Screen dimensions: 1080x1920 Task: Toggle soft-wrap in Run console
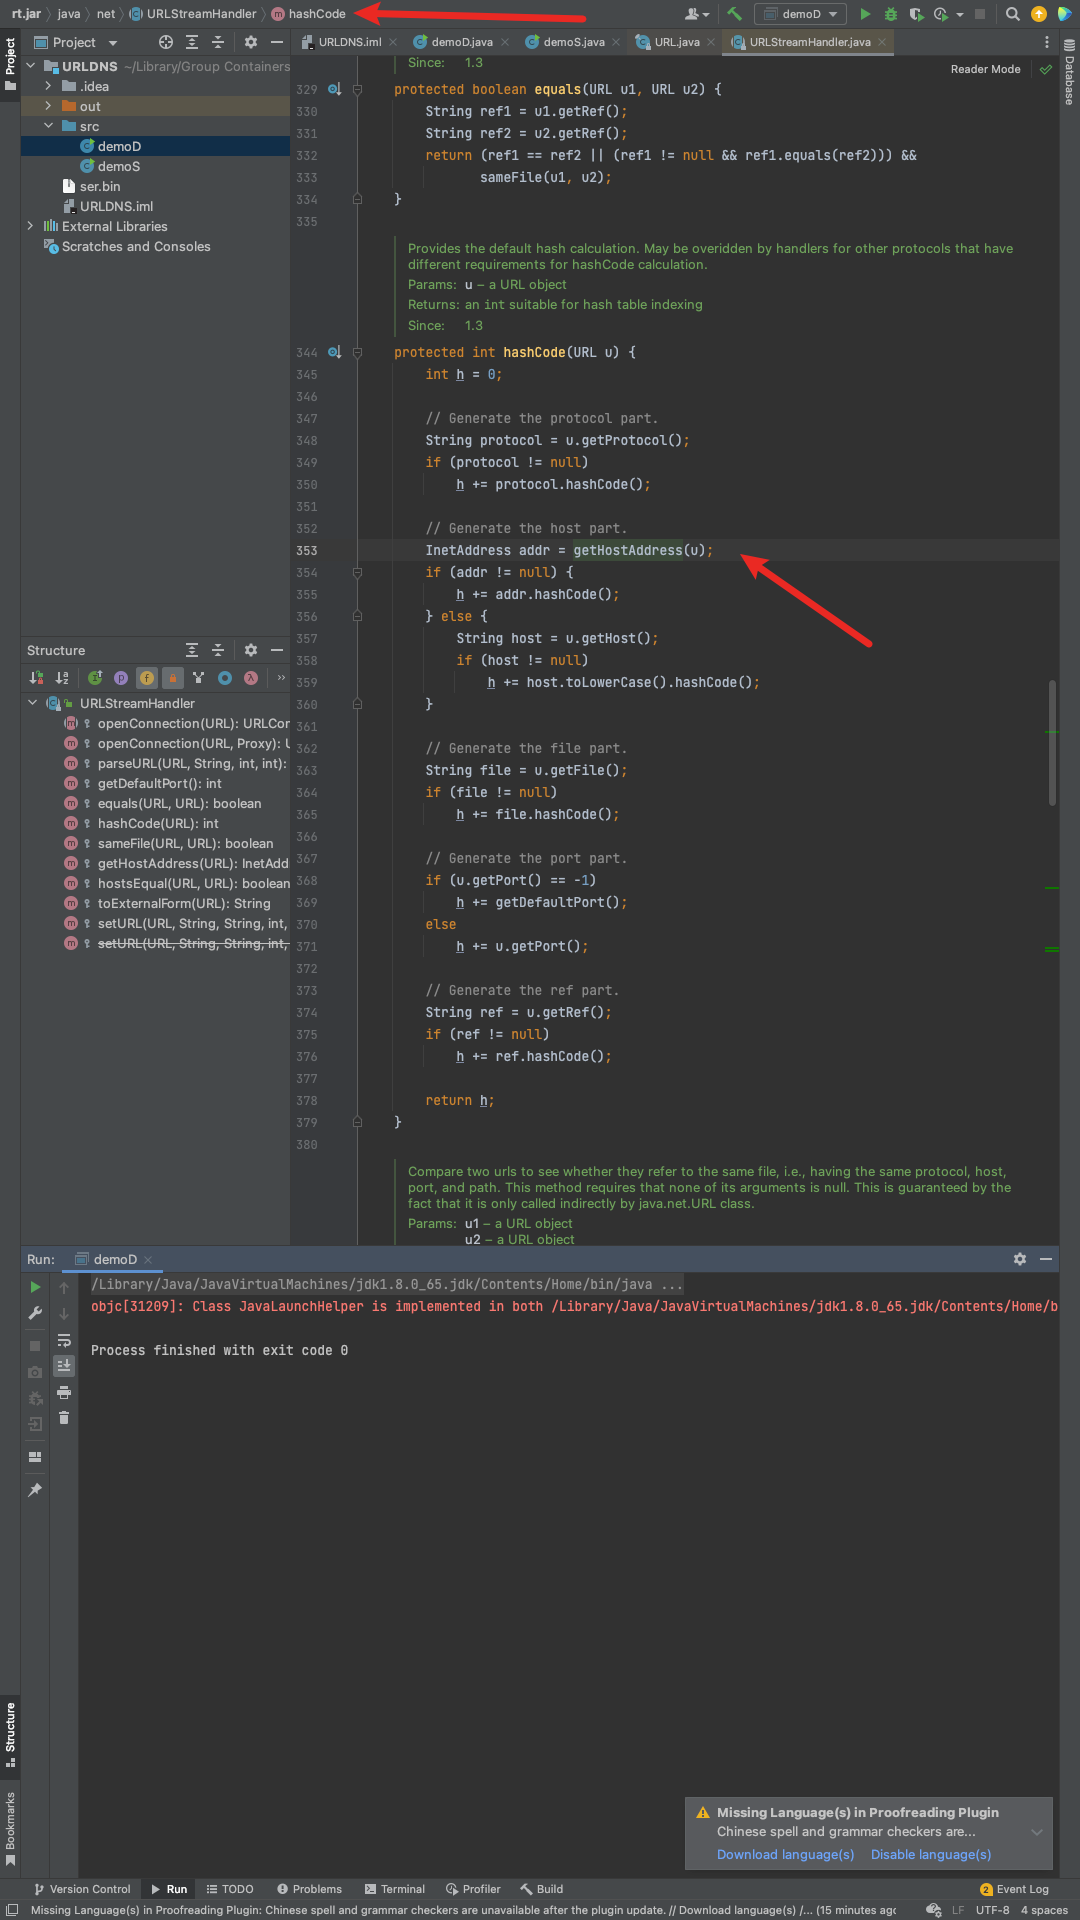click(x=64, y=1340)
